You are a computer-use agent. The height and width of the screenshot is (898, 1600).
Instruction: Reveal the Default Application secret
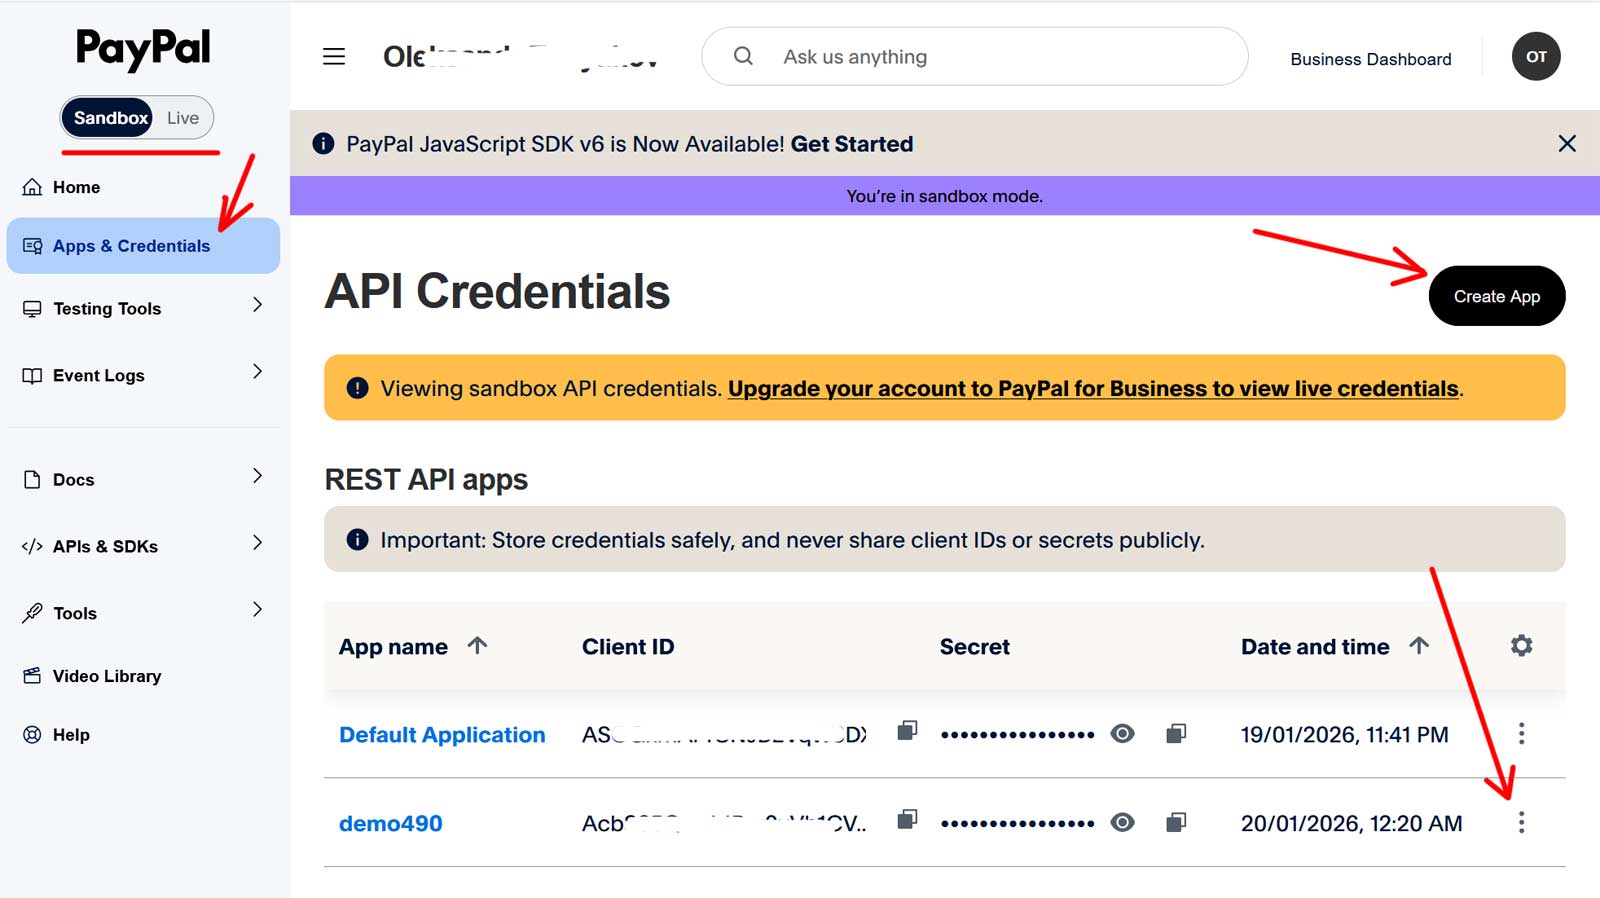(1123, 734)
